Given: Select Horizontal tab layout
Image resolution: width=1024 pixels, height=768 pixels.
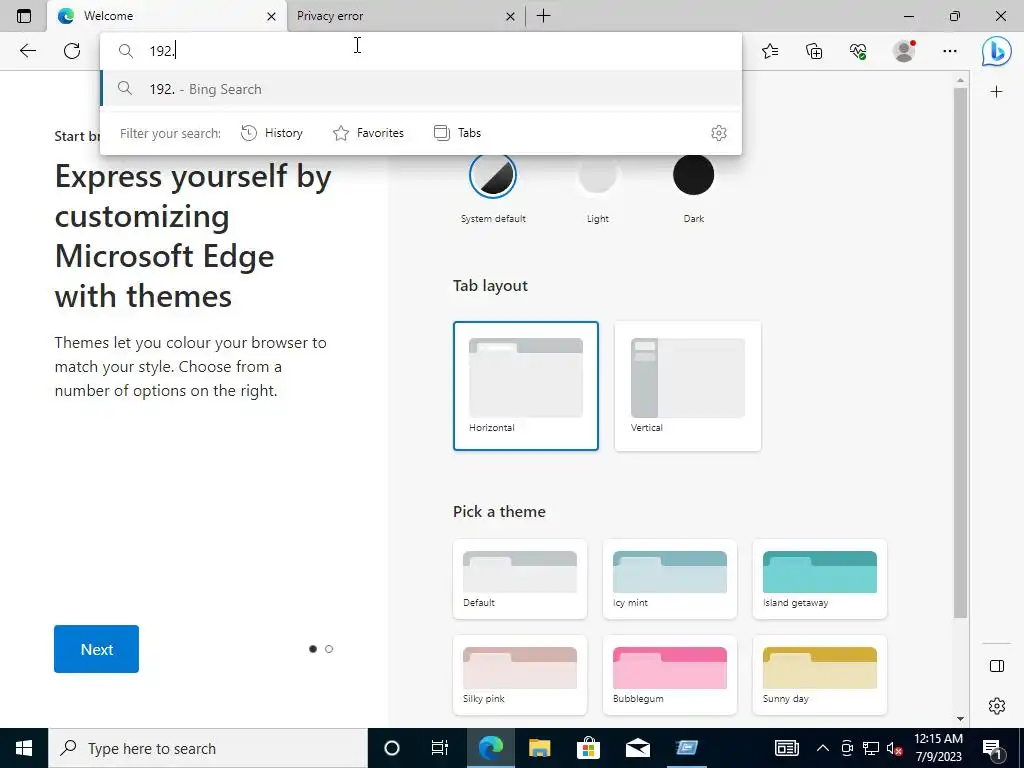Looking at the screenshot, I should pyautogui.click(x=526, y=385).
